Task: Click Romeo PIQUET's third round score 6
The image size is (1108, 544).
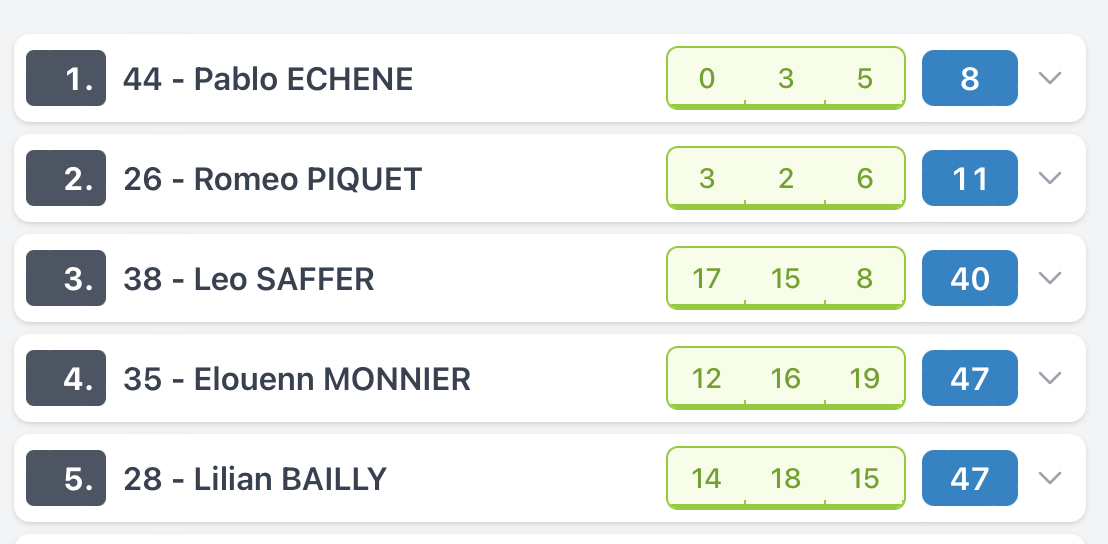Action: 864,179
